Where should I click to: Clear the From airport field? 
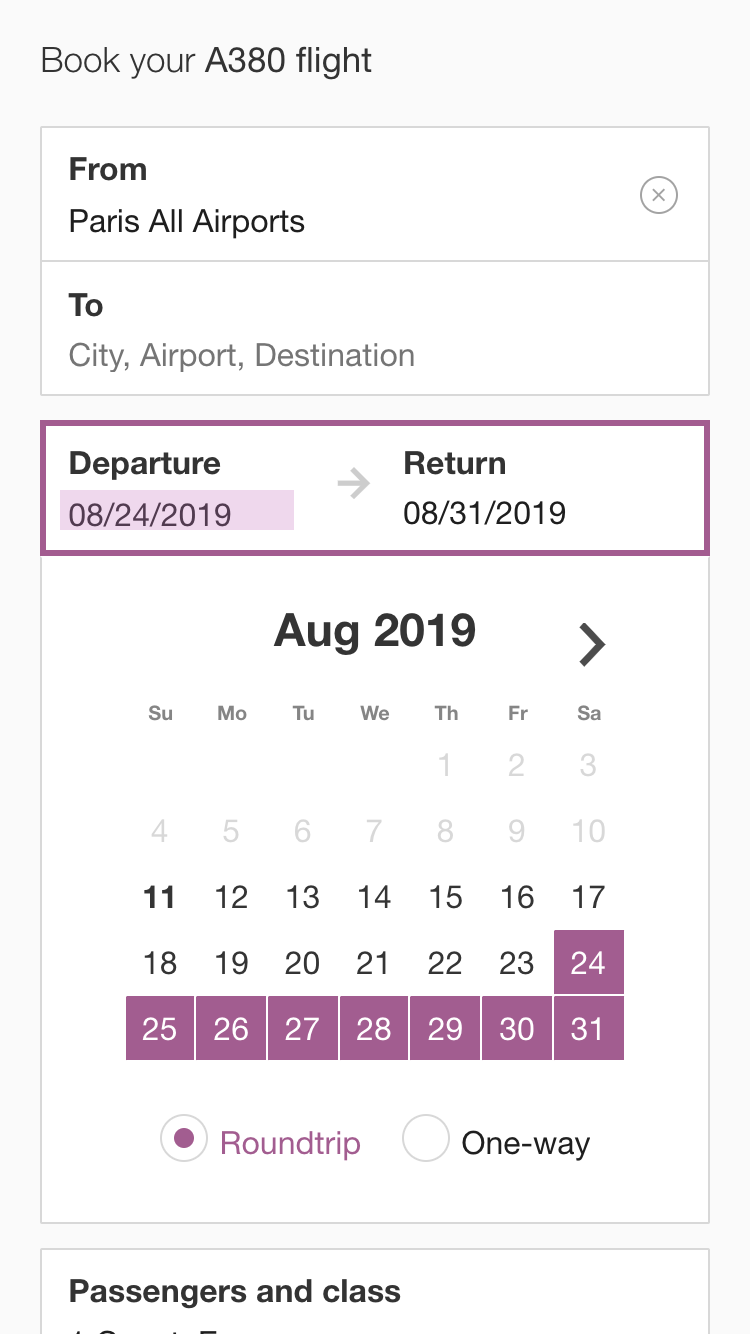[658, 195]
